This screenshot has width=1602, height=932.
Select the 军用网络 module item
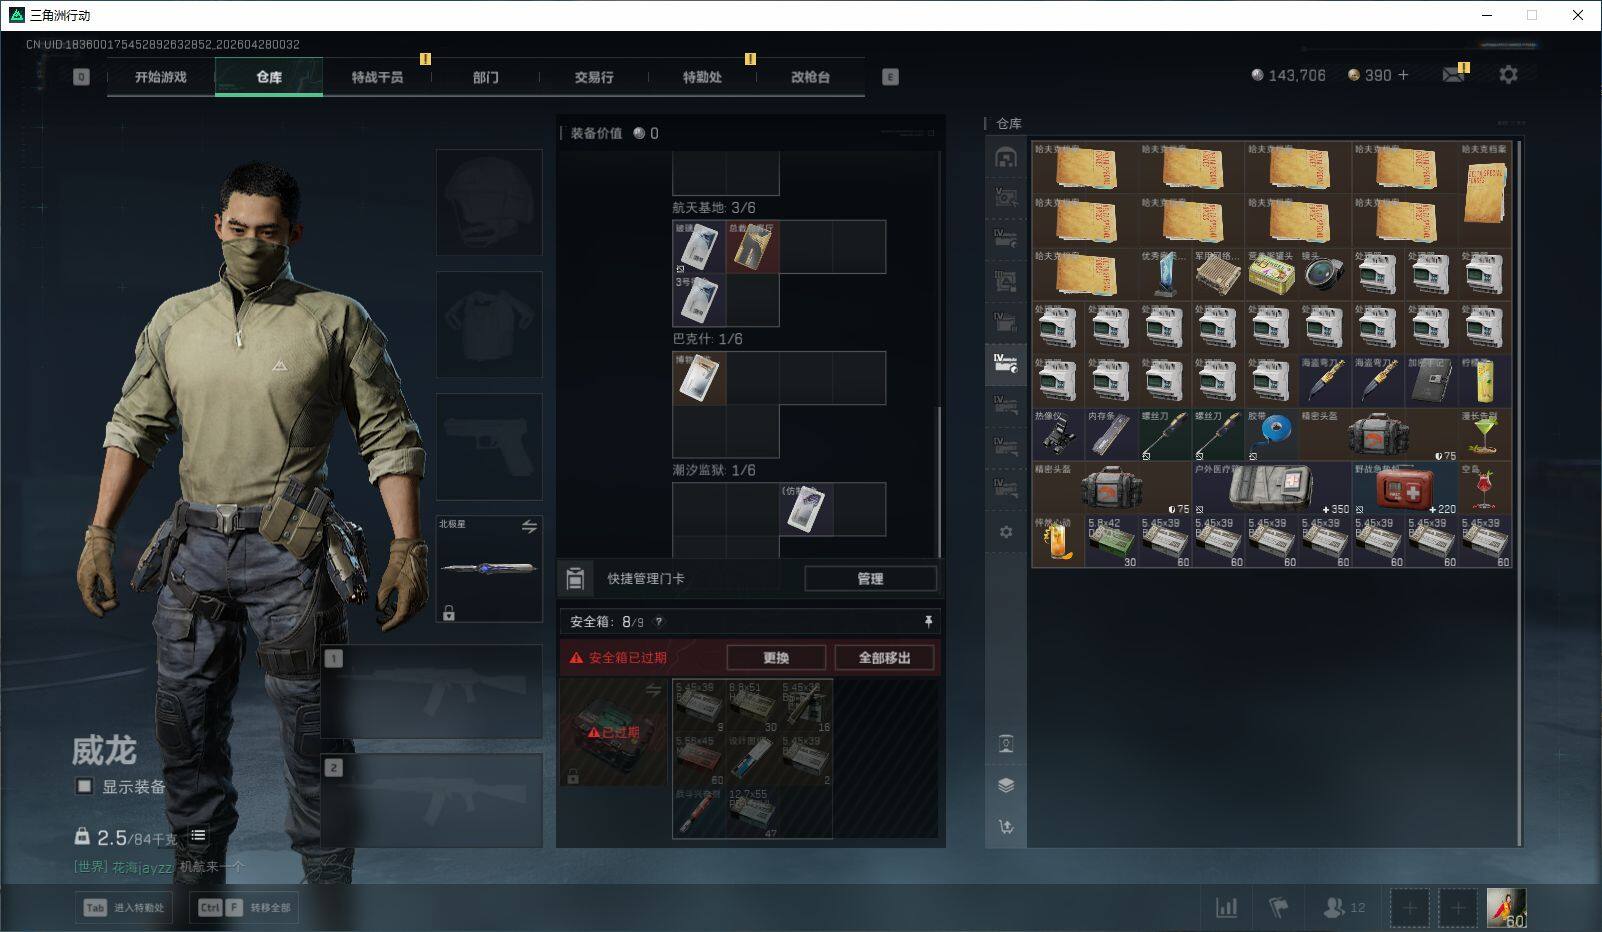pos(1218,274)
